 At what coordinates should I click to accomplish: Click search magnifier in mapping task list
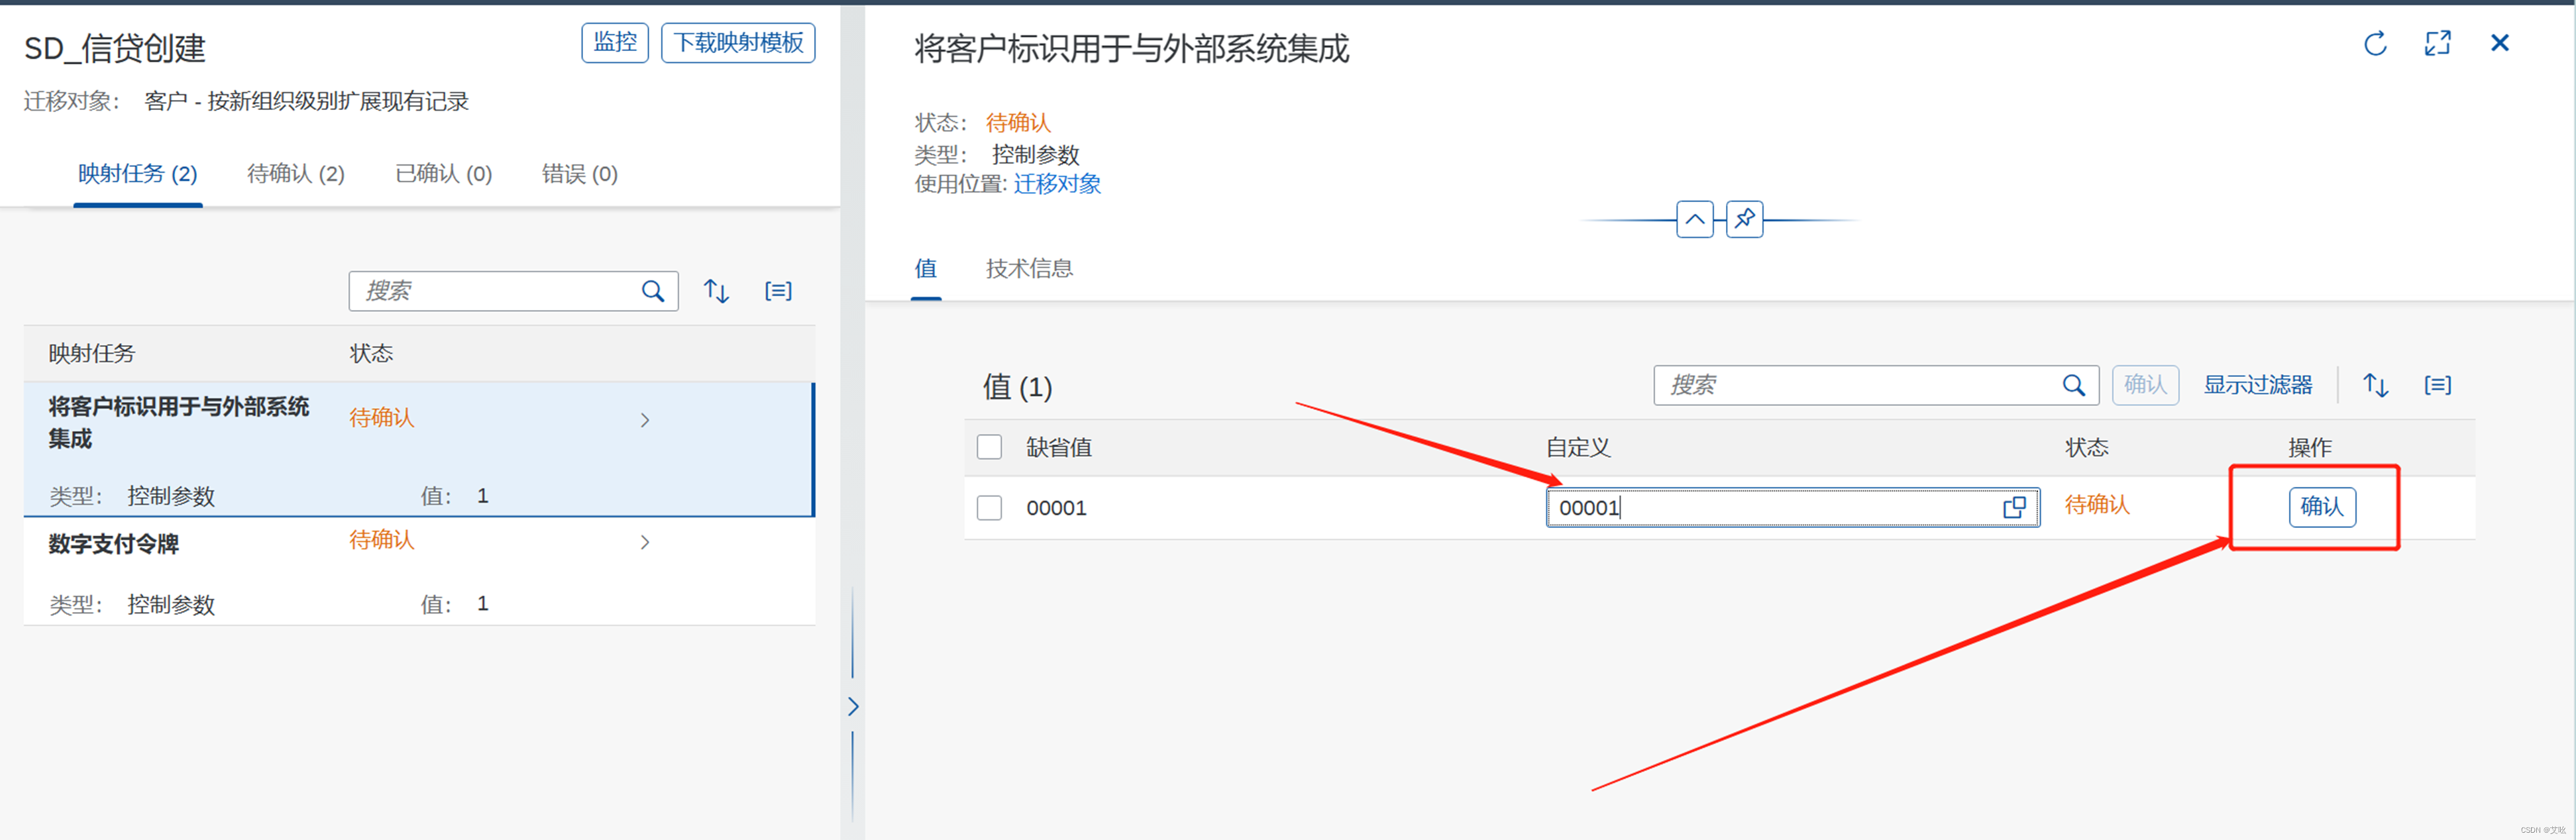coord(653,291)
